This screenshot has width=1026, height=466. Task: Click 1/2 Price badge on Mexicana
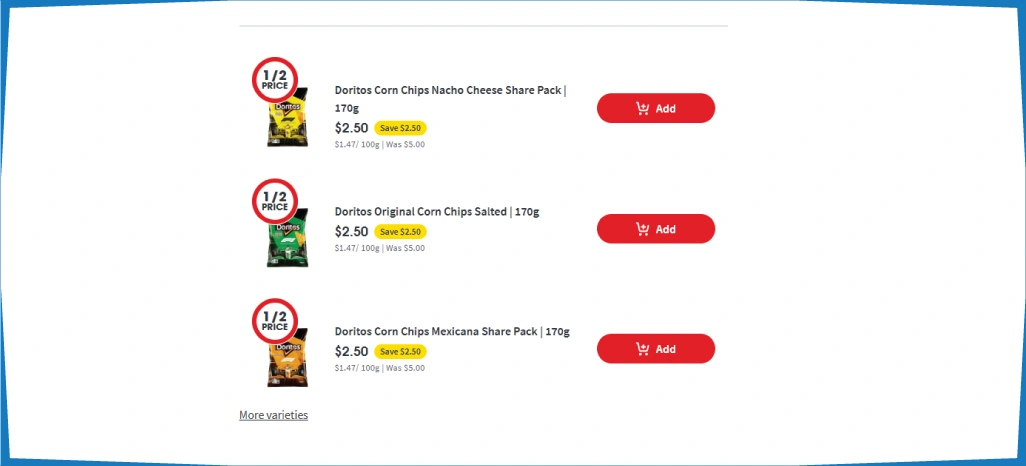[275, 321]
